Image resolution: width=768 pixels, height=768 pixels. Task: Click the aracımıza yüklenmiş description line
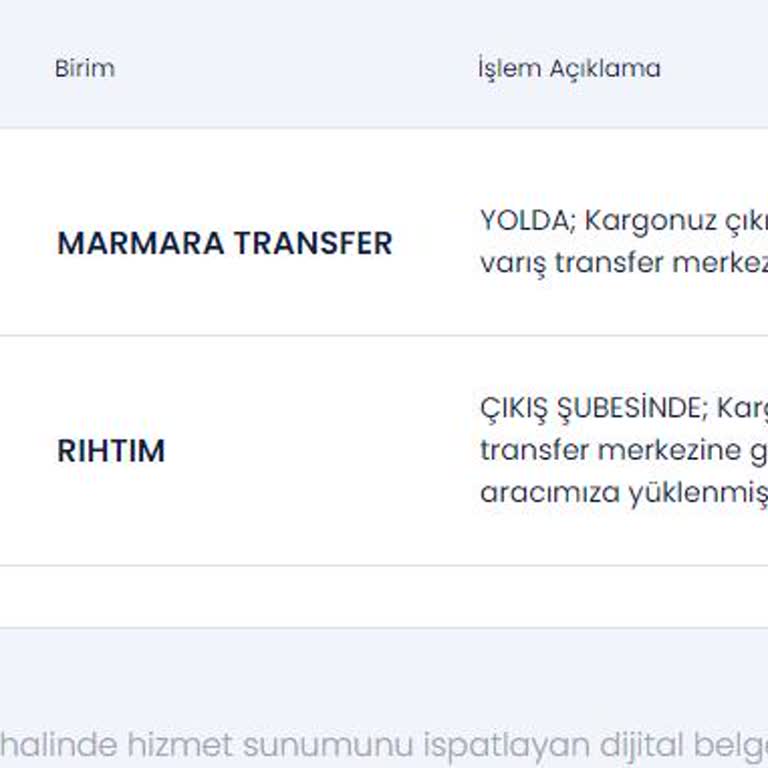(x=624, y=492)
